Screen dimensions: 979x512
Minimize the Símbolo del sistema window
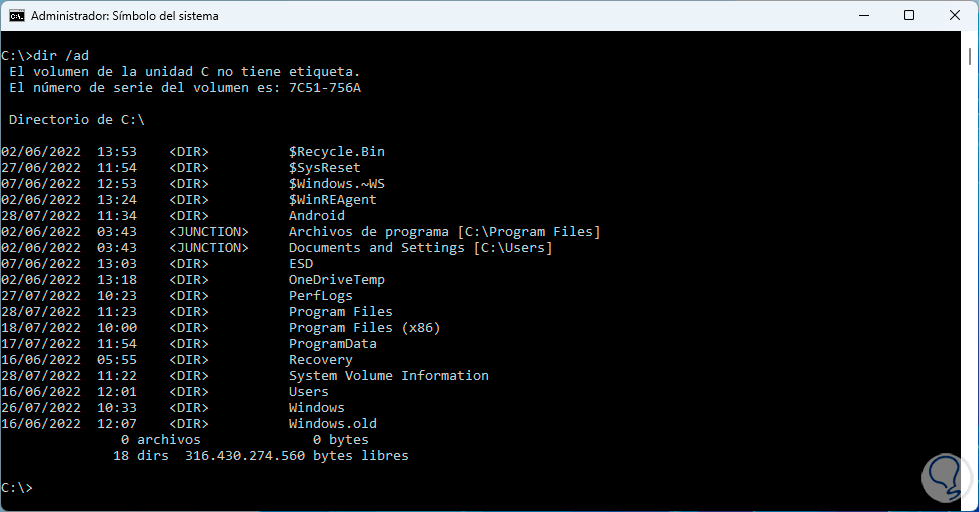(862, 16)
